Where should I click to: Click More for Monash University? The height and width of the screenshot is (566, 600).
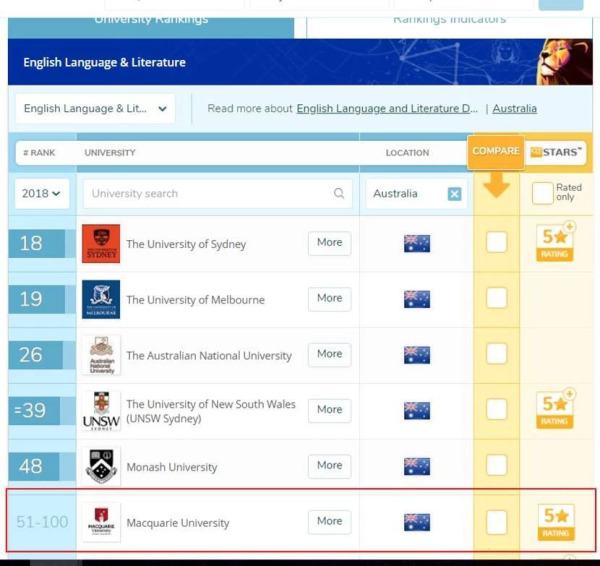(x=329, y=465)
